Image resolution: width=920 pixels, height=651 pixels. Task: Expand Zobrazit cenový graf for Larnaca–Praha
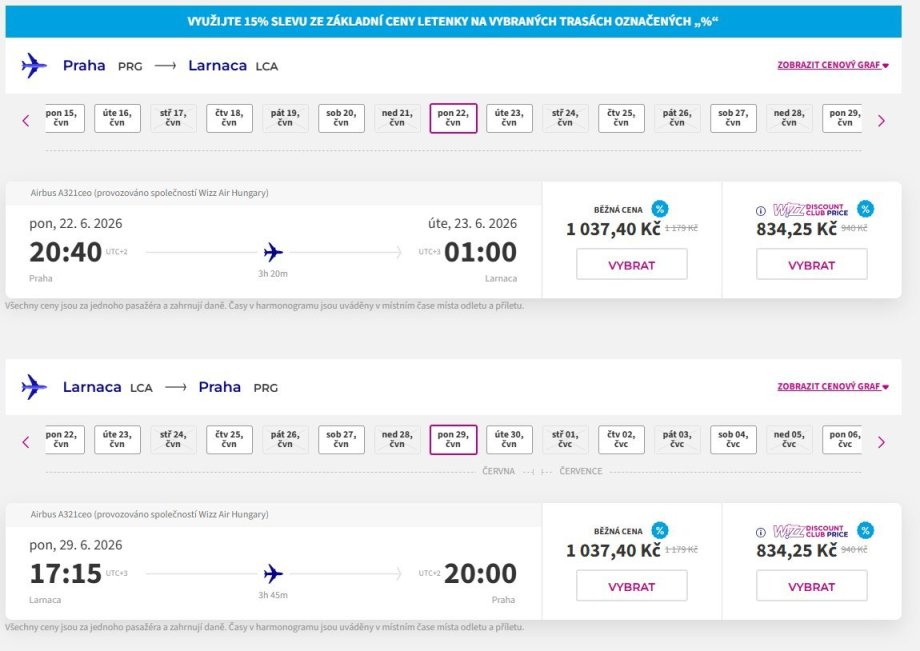click(x=832, y=386)
